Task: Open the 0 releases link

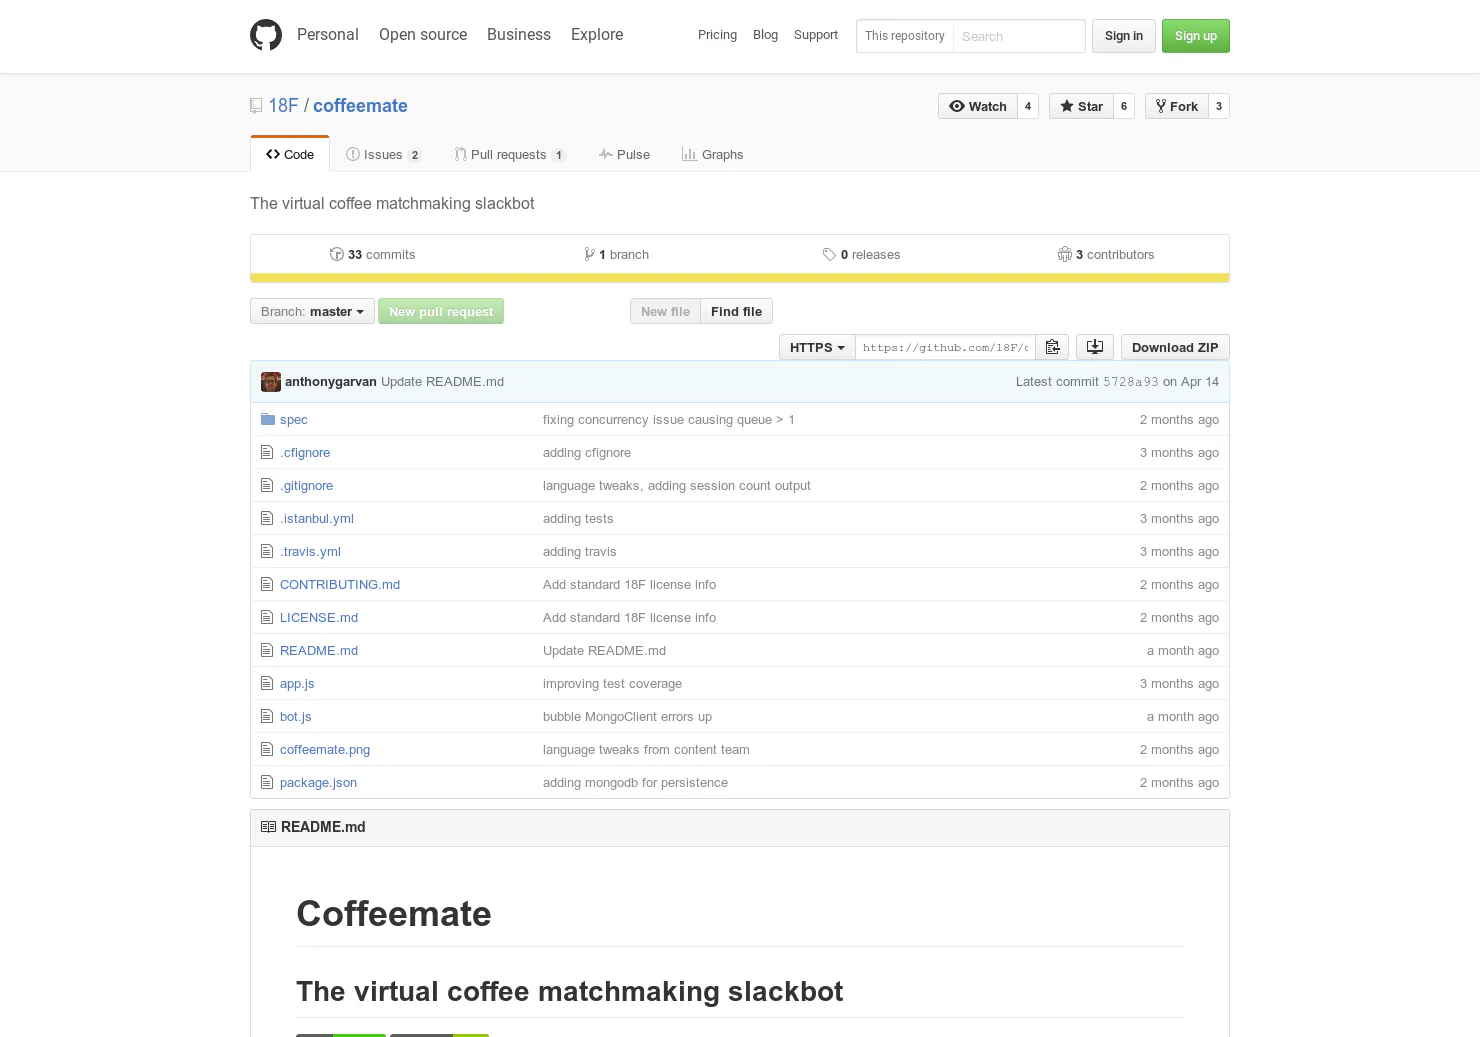Action: tap(861, 254)
